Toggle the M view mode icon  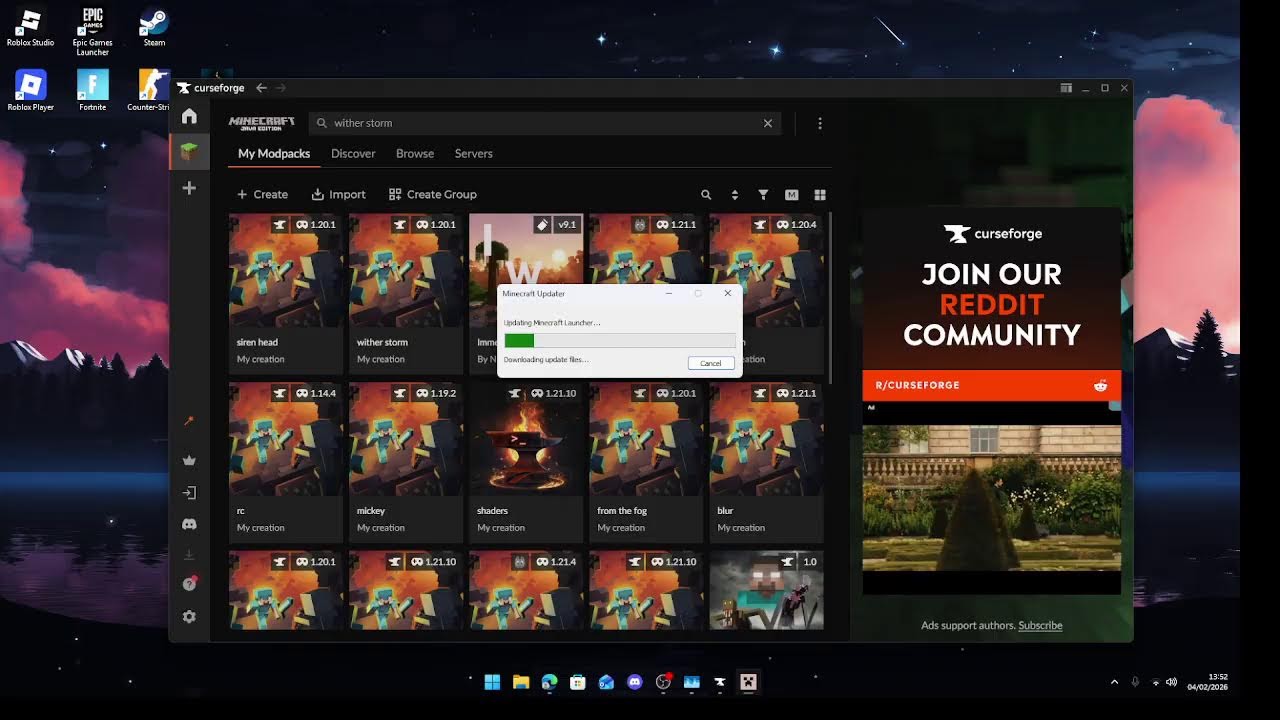[x=792, y=195]
